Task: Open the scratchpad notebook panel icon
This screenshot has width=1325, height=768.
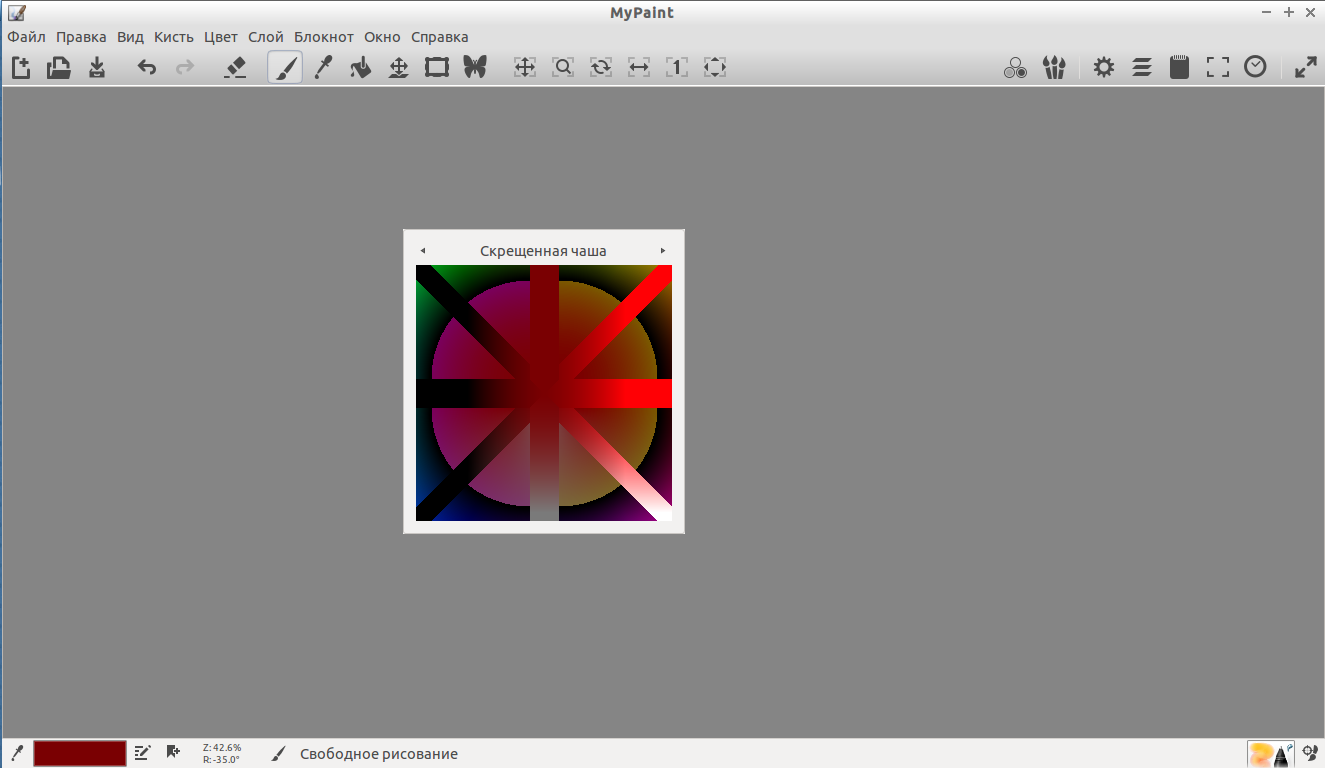Action: [1180, 68]
